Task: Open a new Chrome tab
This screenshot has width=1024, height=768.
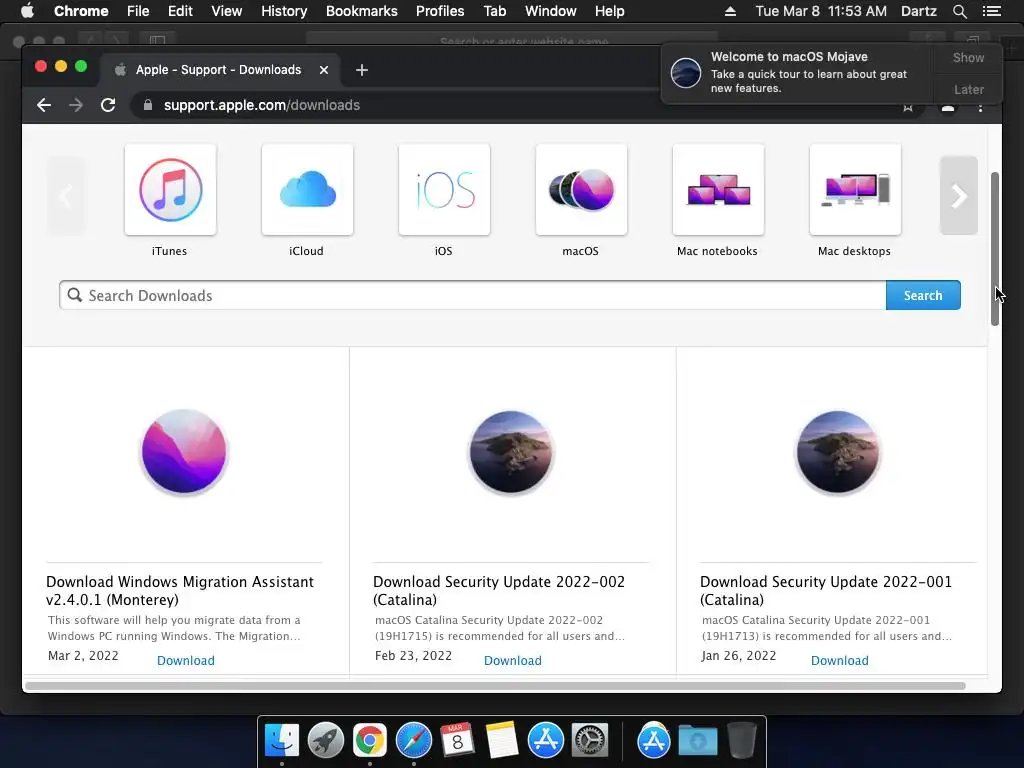Action: tap(362, 70)
